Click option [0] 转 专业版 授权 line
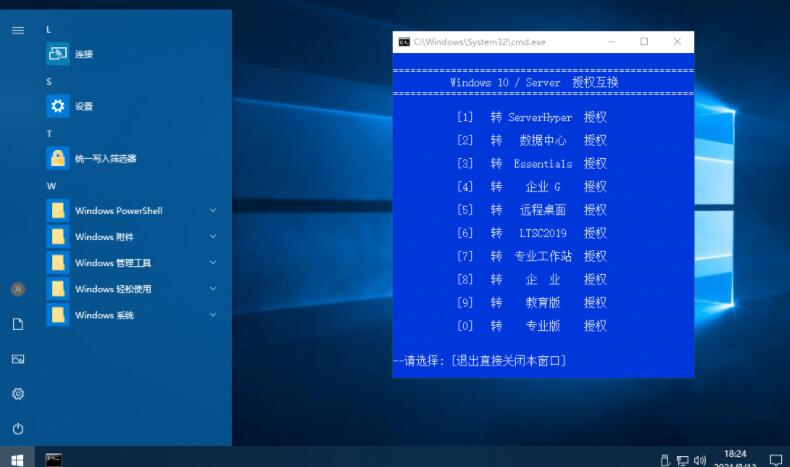 click(532, 326)
